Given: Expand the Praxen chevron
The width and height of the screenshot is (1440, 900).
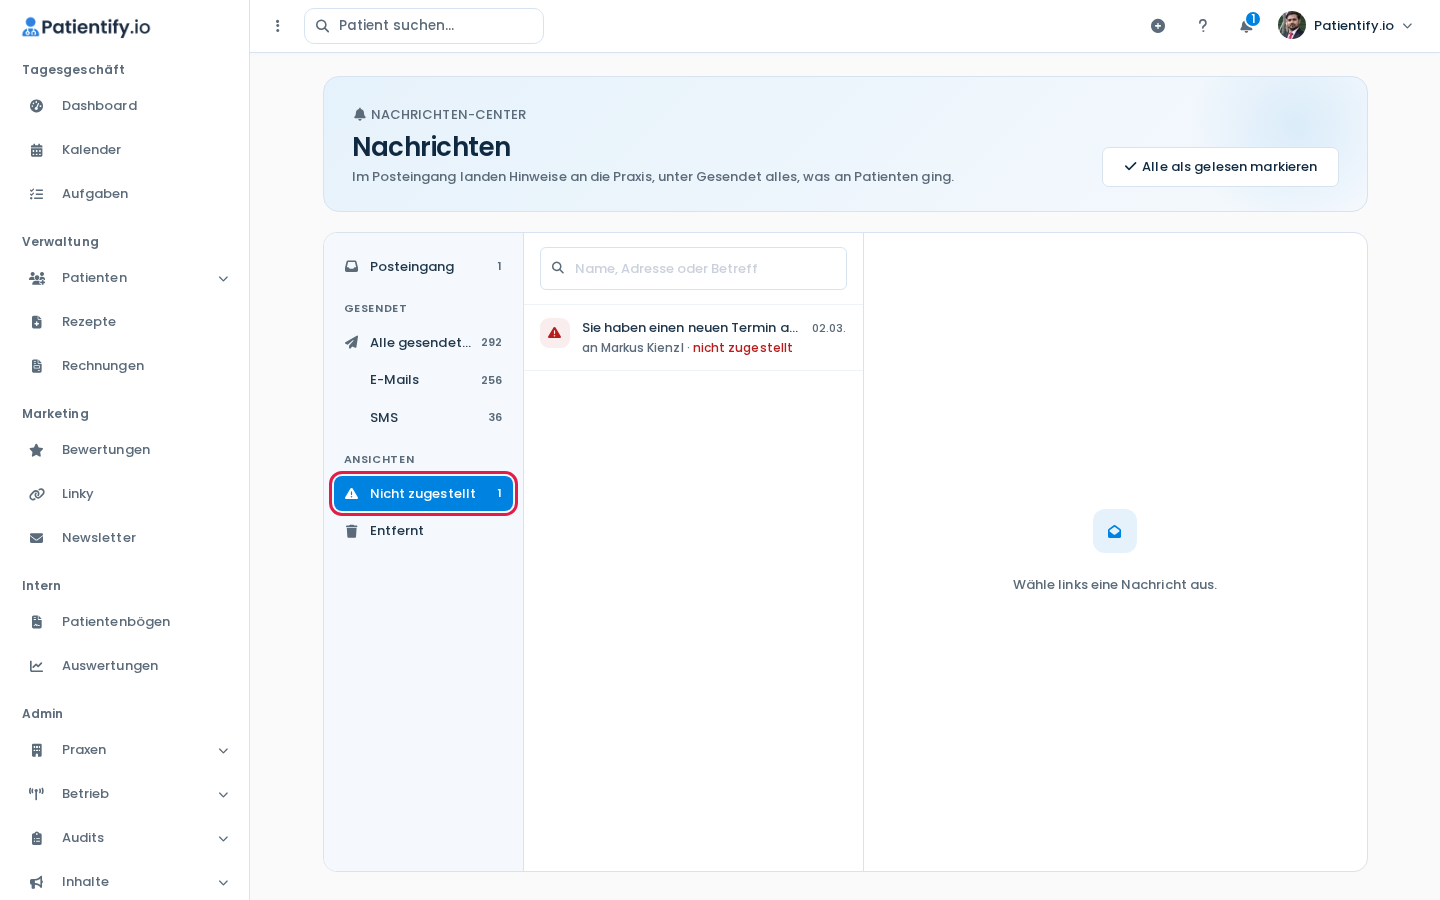Looking at the screenshot, I should (223, 750).
